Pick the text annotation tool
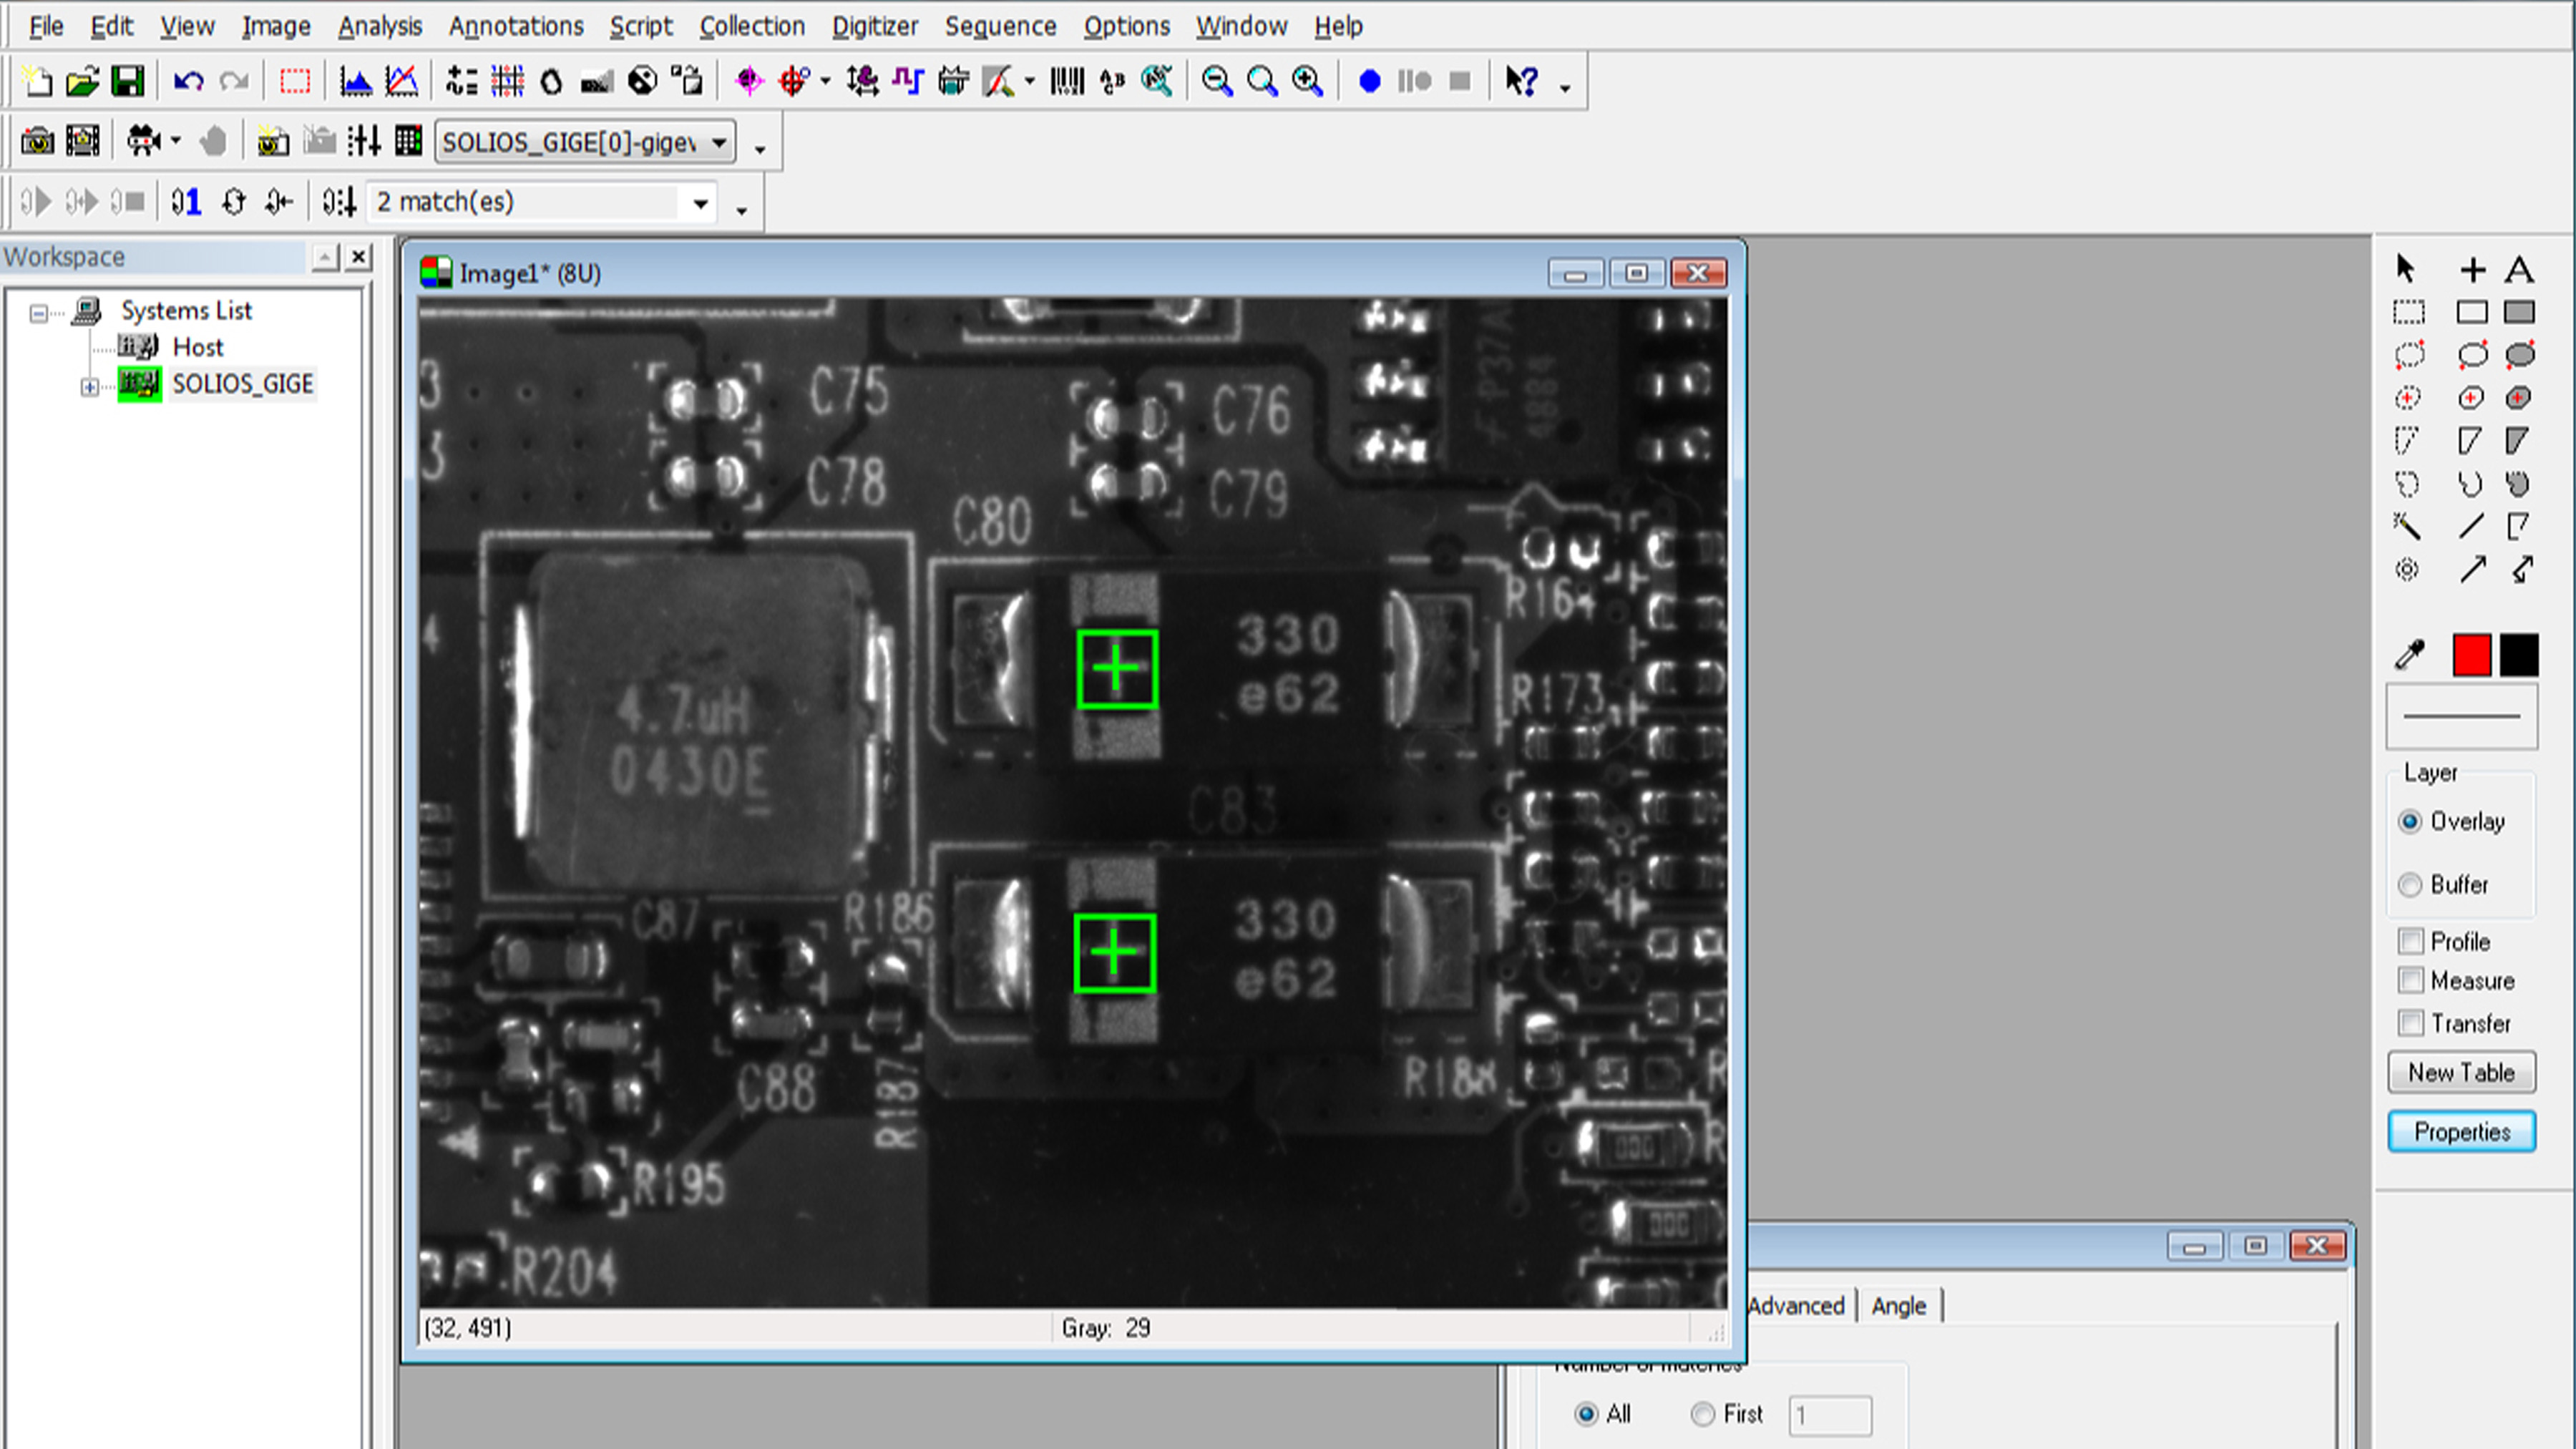 2520,269
